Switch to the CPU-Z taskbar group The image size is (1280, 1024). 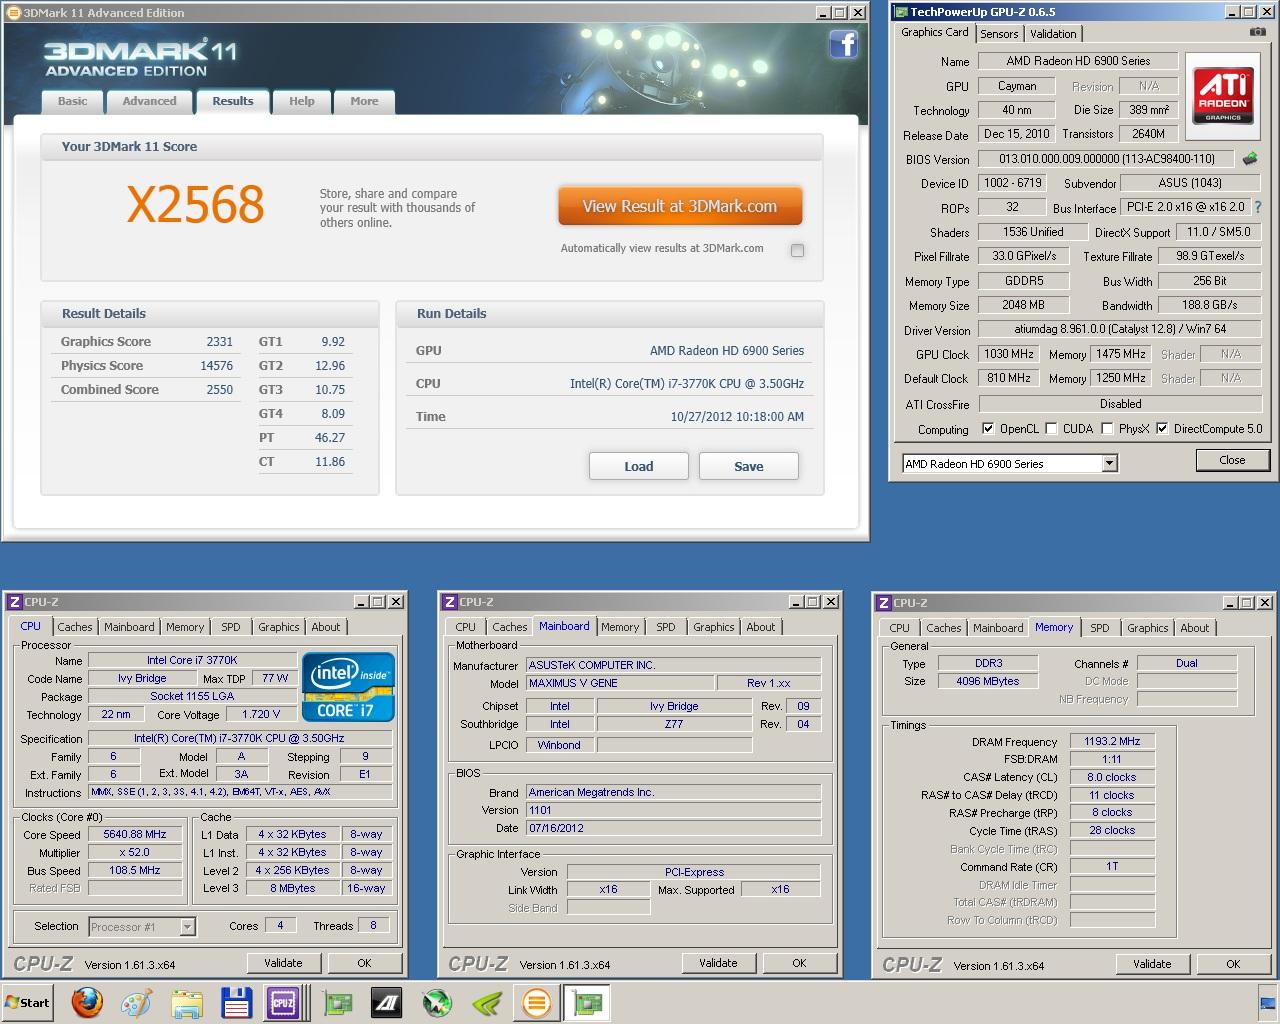[x=284, y=1003]
